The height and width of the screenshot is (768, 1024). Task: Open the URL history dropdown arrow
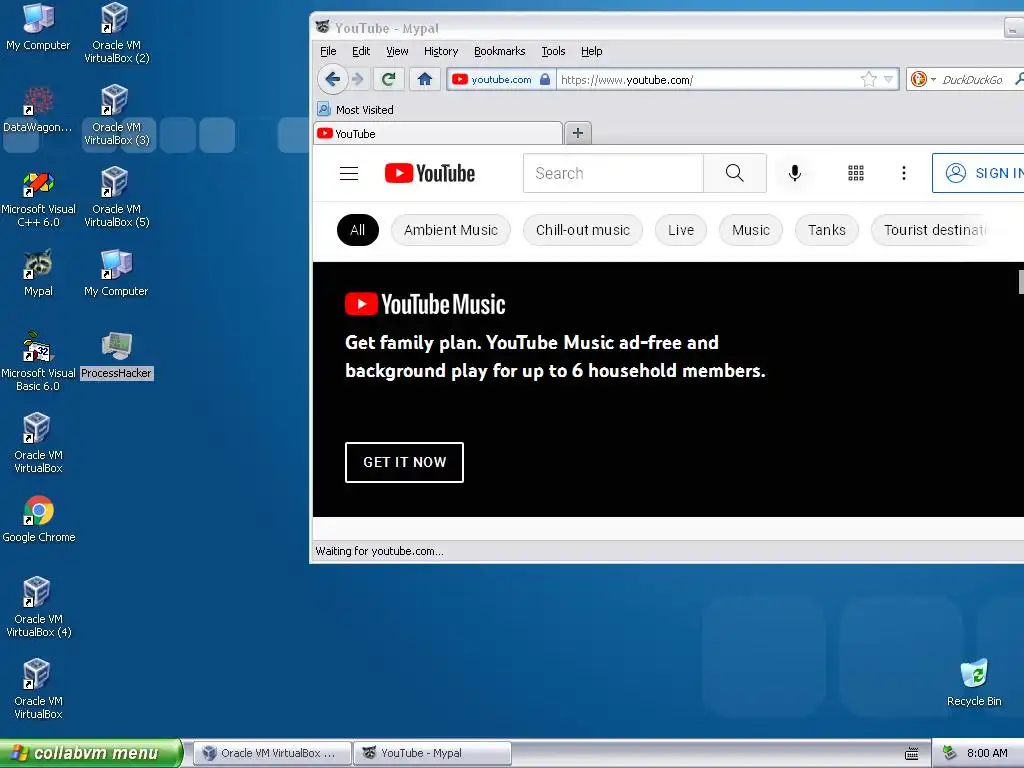point(888,80)
